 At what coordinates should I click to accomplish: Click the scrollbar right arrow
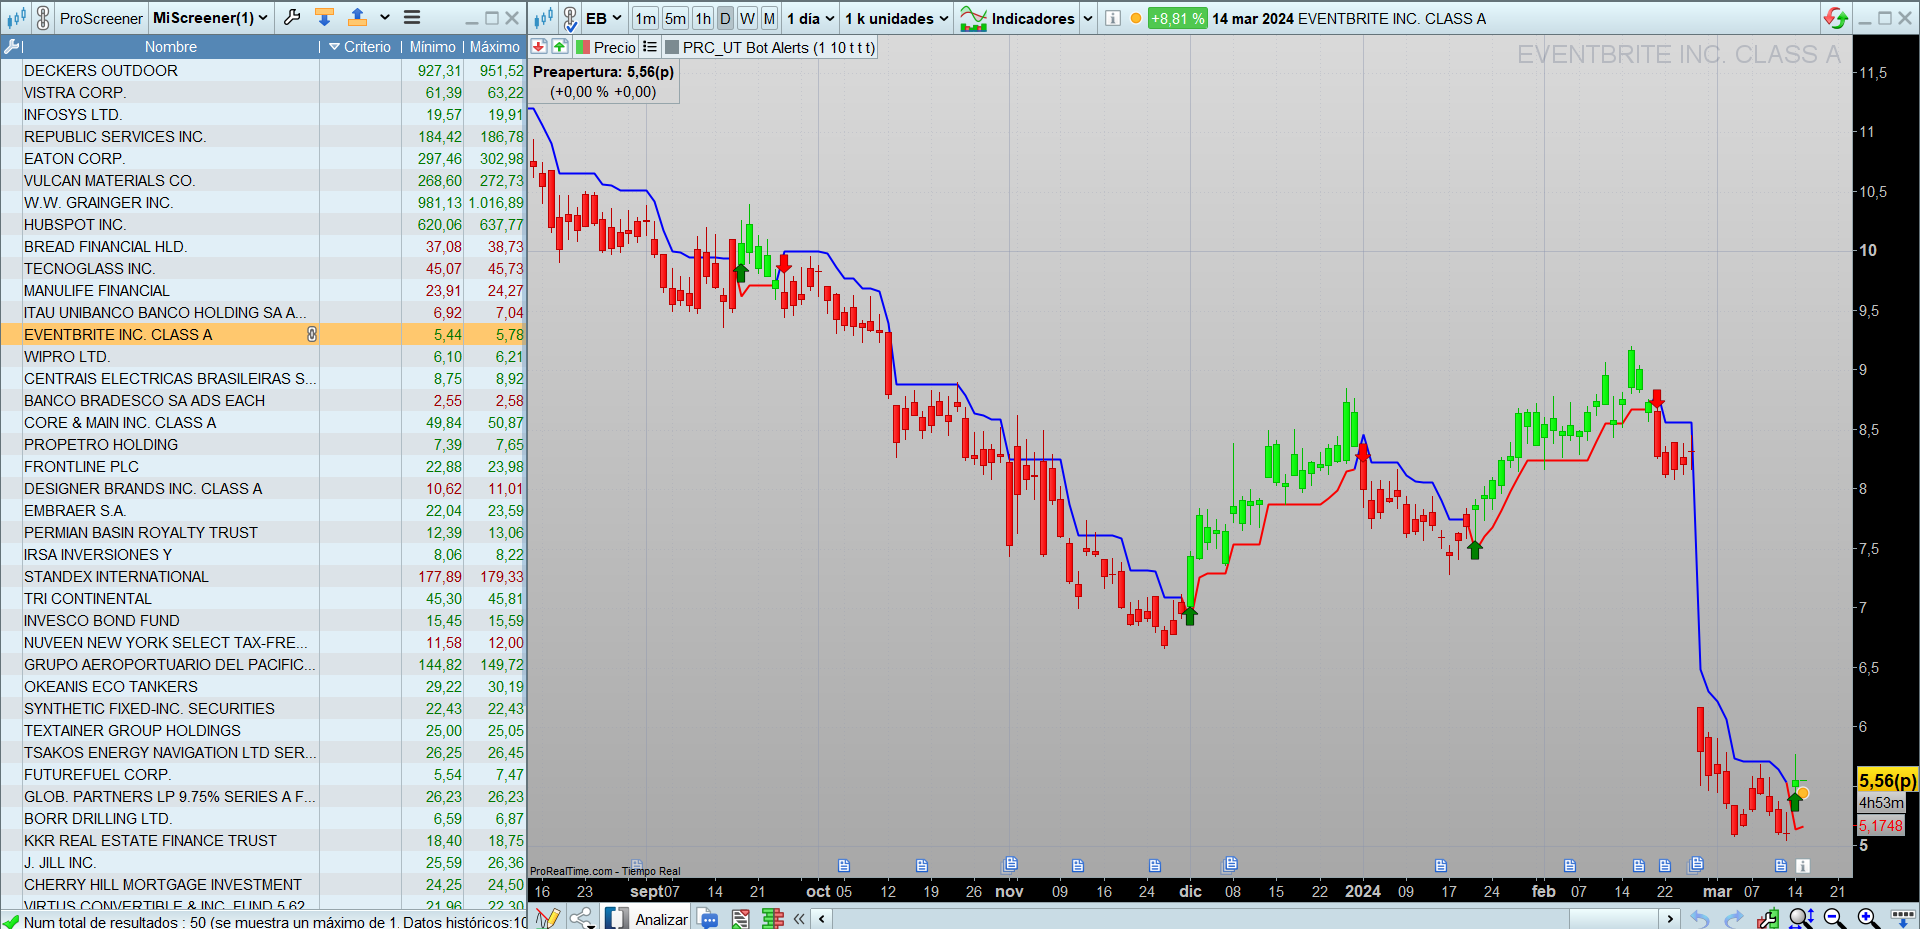point(1669,918)
